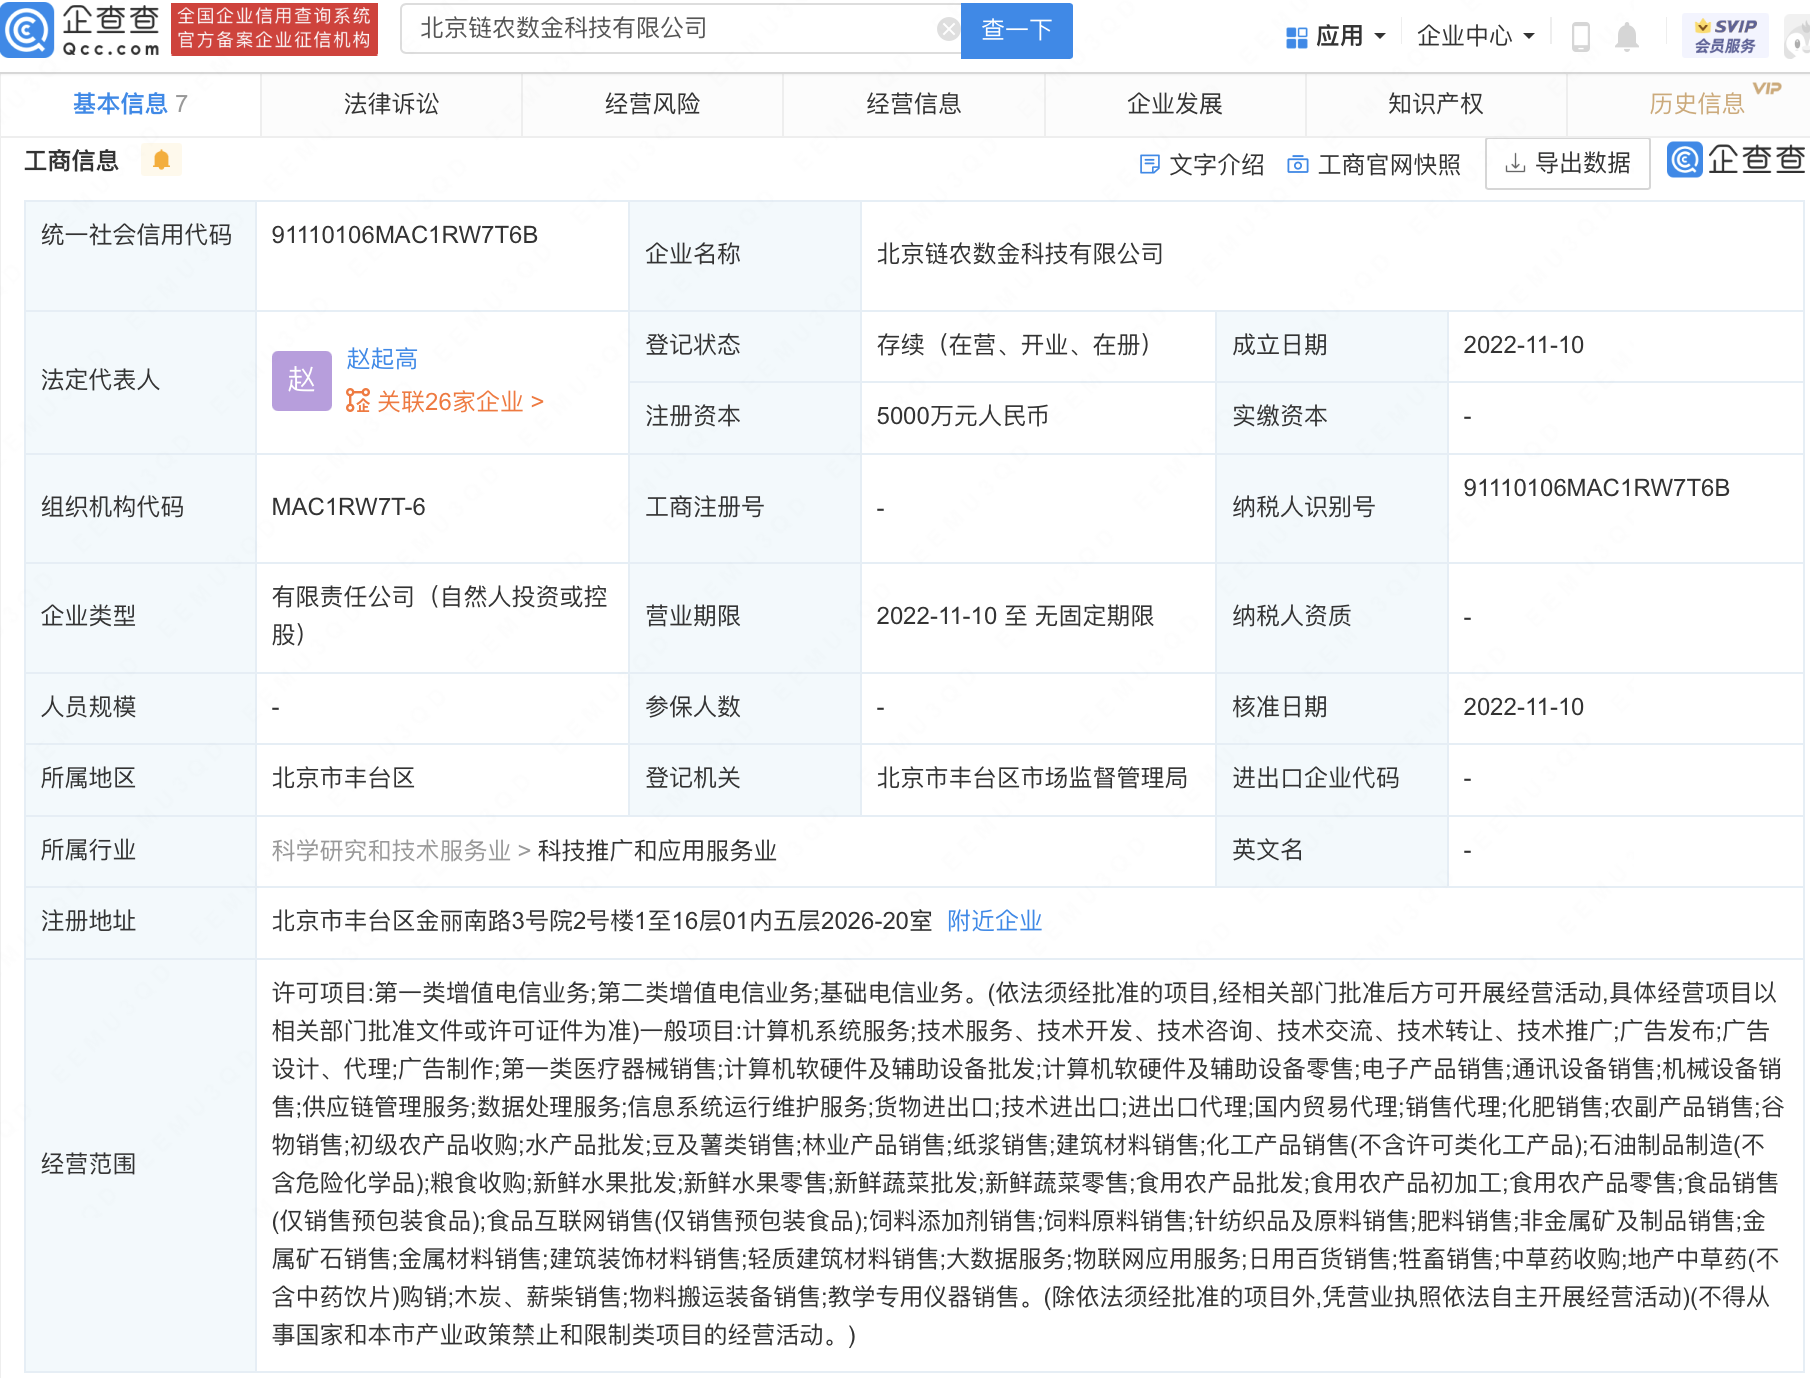Switch to the 知识产权 tab
The image size is (1810, 1378).
coord(1436,104)
